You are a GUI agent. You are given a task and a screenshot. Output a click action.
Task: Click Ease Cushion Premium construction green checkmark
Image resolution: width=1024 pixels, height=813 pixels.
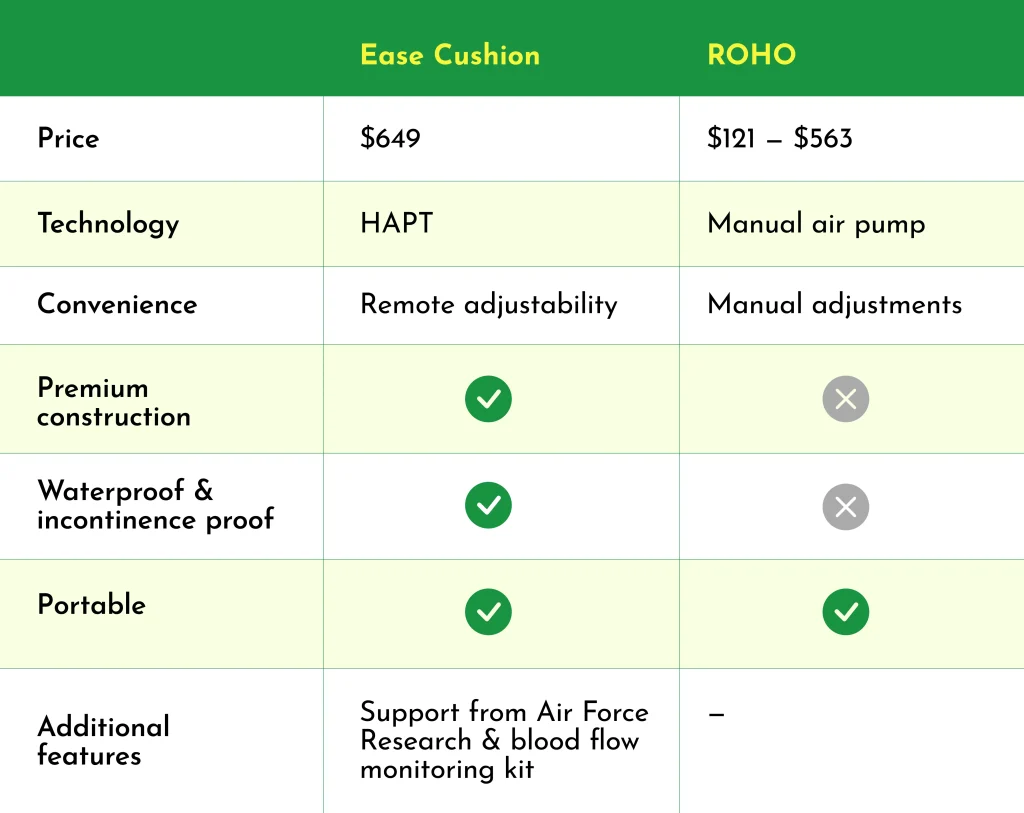pyautogui.click(x=488, y=400)
